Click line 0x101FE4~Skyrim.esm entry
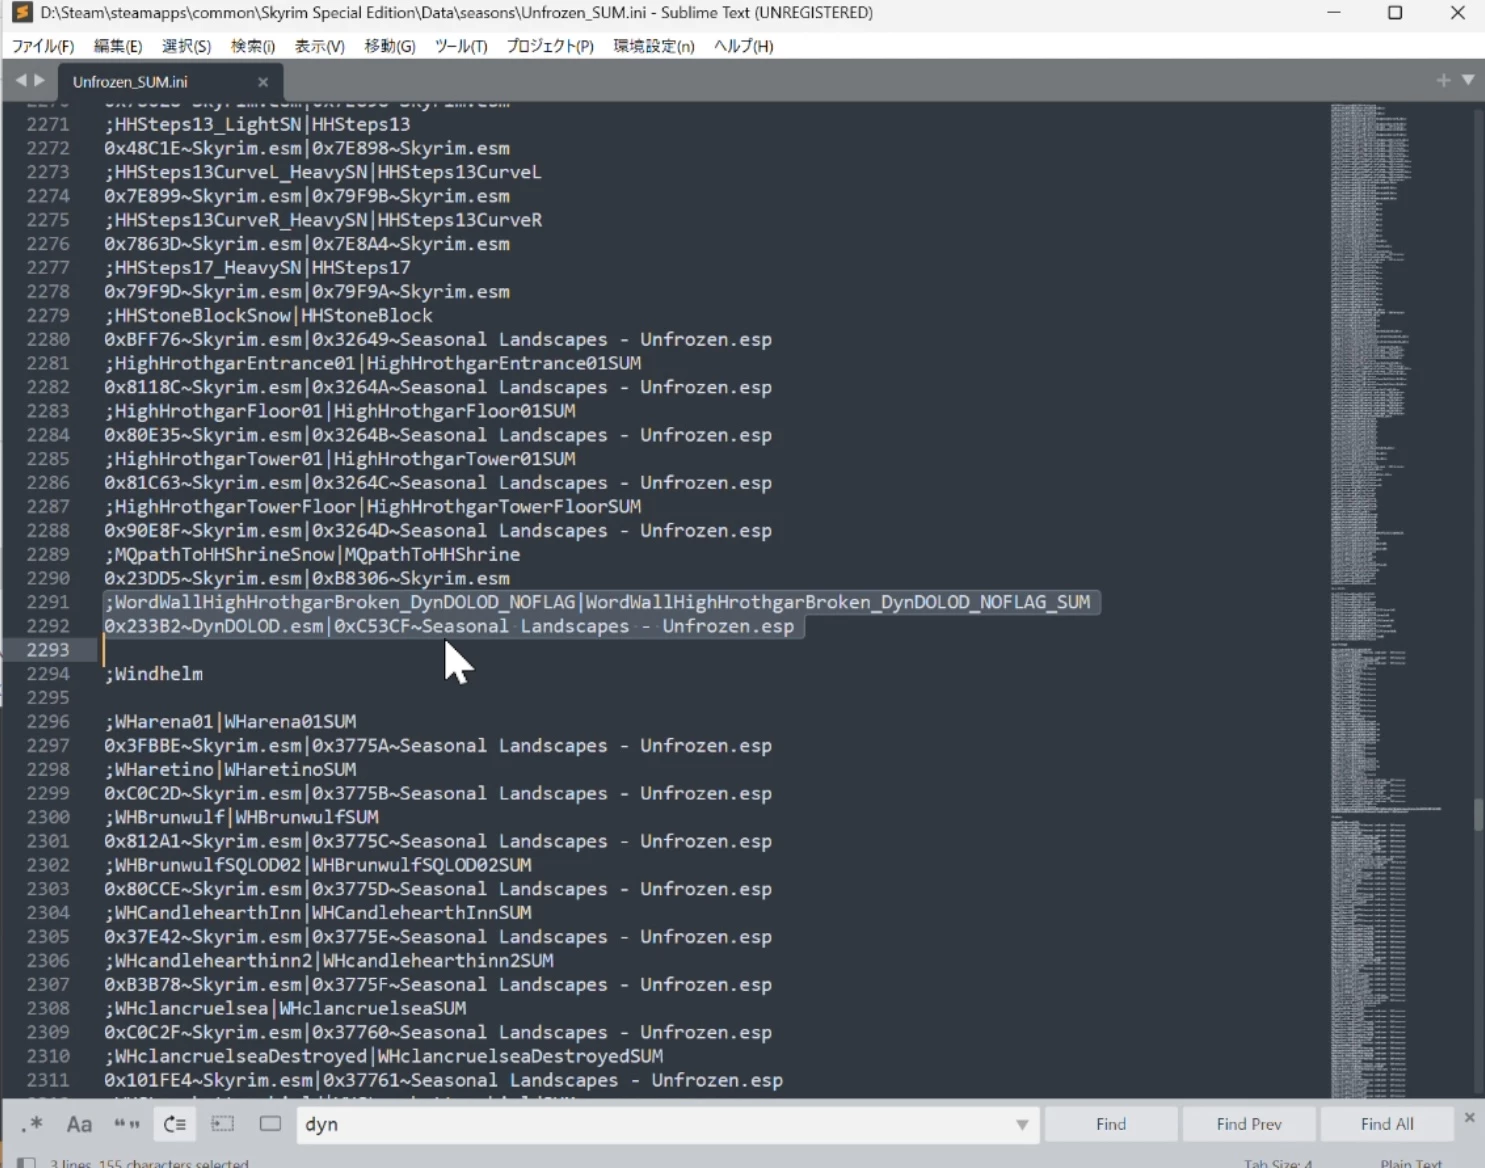This screenshot has height=1168, width=1485. click(x=443, y=1080)
